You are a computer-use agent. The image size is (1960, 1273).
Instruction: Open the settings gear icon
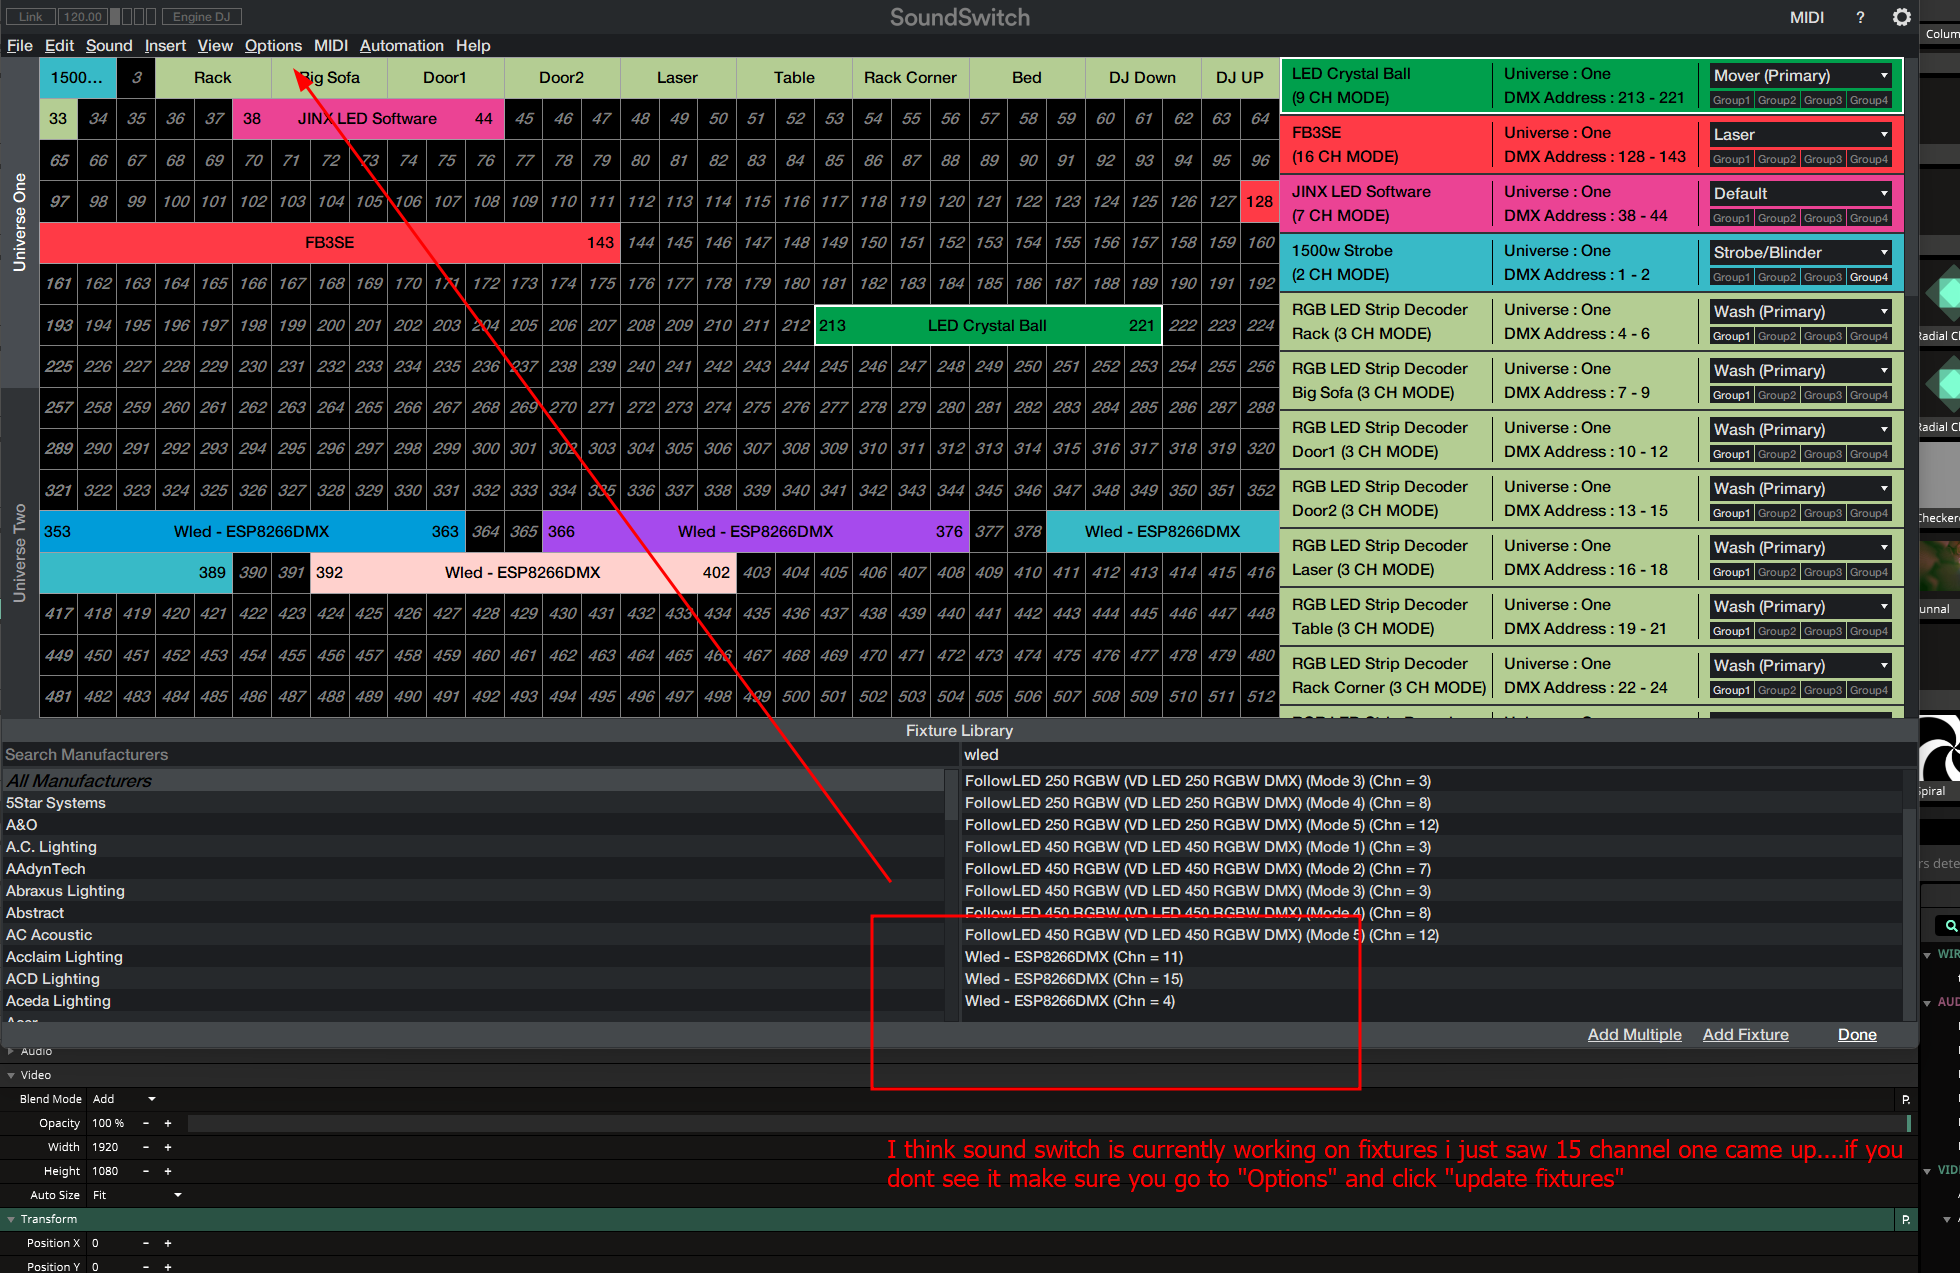tap(1901, 17)
